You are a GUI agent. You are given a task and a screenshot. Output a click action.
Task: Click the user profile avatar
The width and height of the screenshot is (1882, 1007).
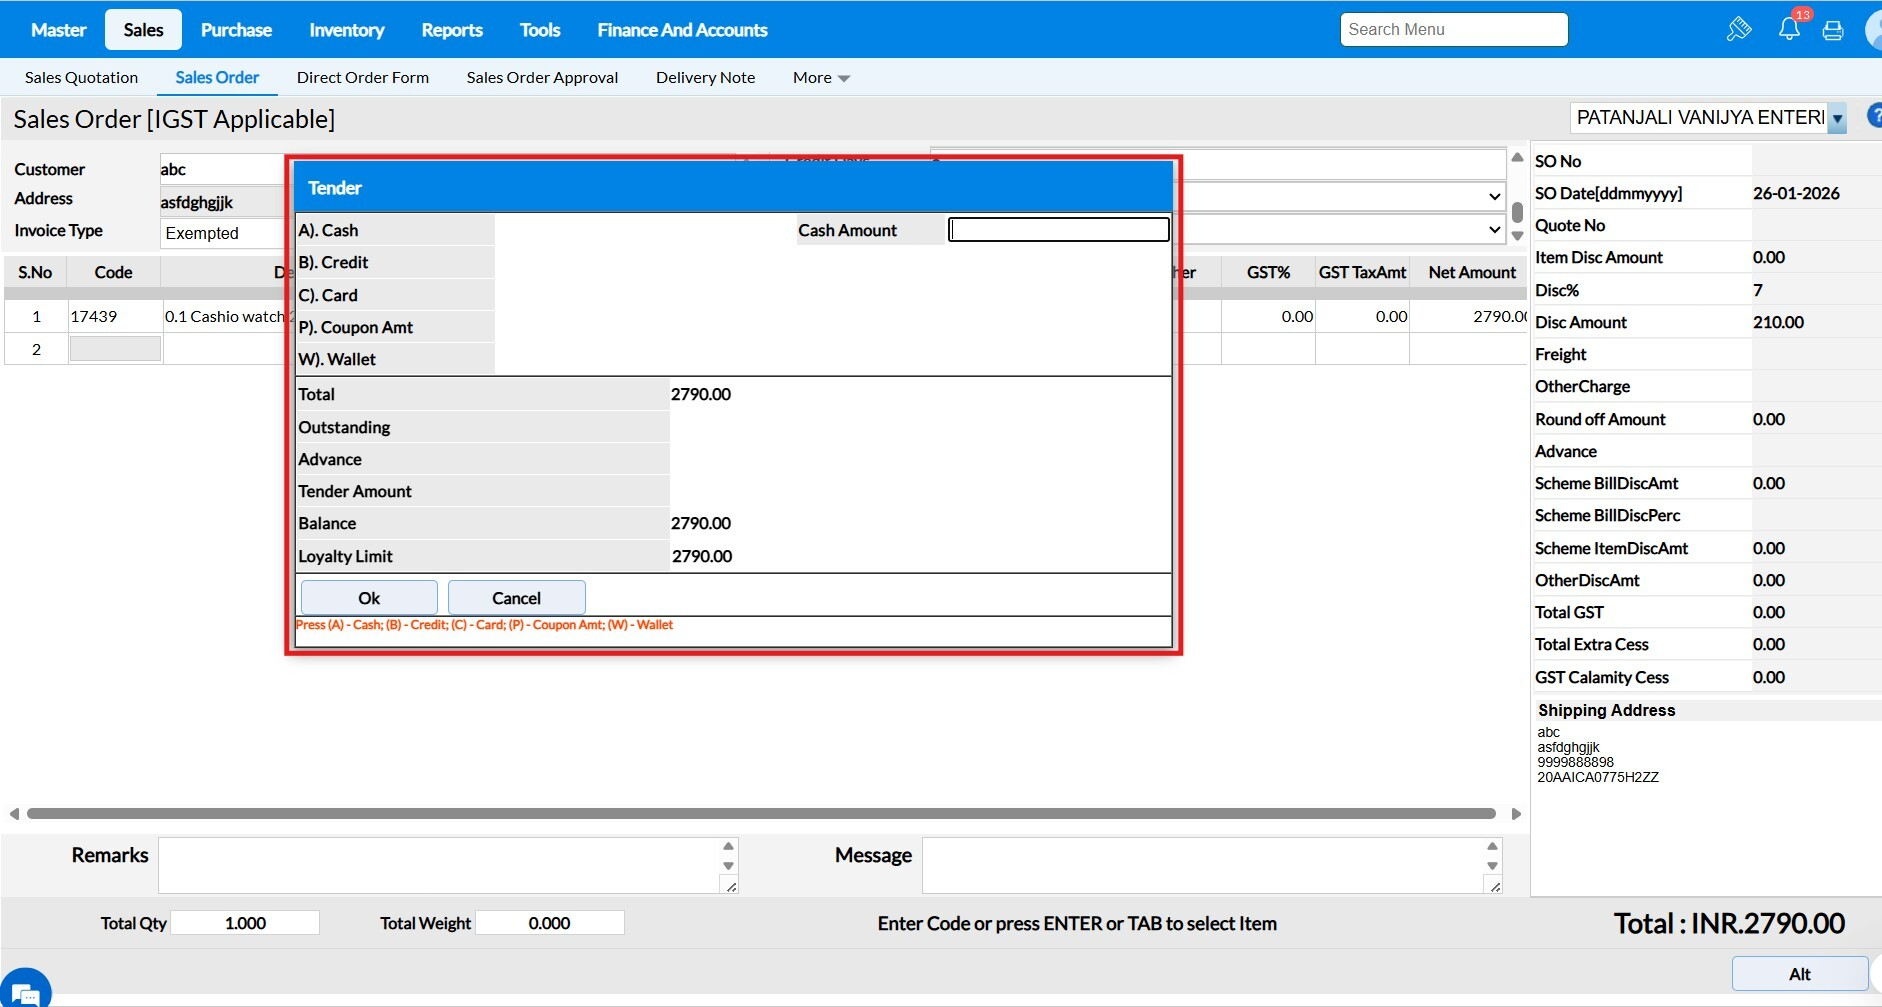pos(1874,30)
